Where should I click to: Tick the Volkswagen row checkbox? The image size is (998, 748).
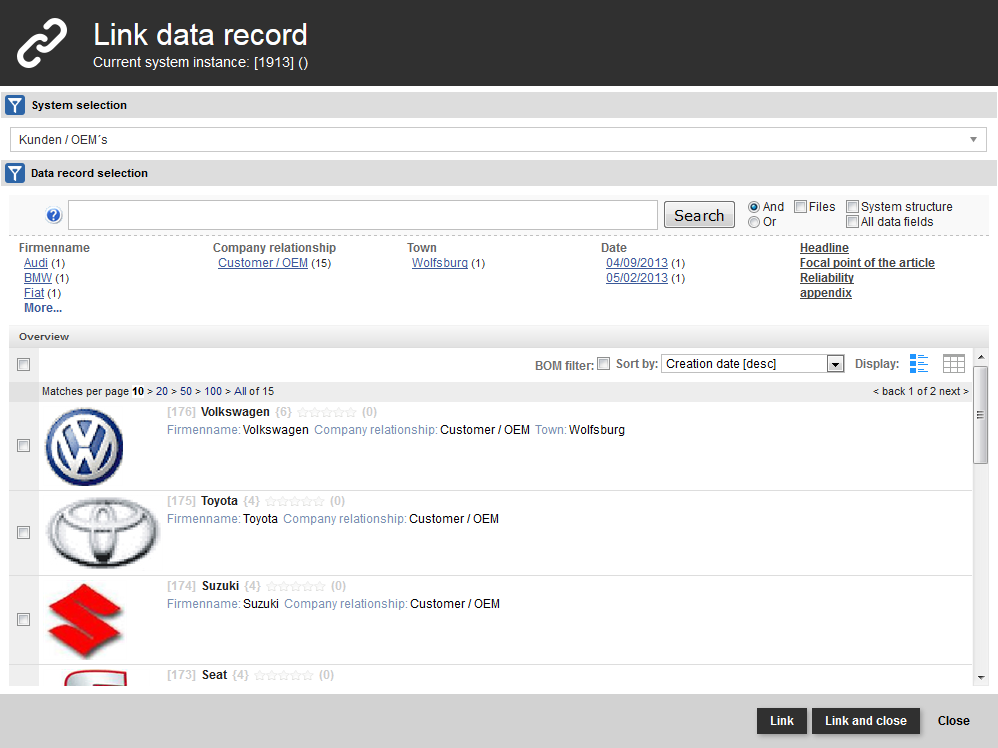click(24, 446)
